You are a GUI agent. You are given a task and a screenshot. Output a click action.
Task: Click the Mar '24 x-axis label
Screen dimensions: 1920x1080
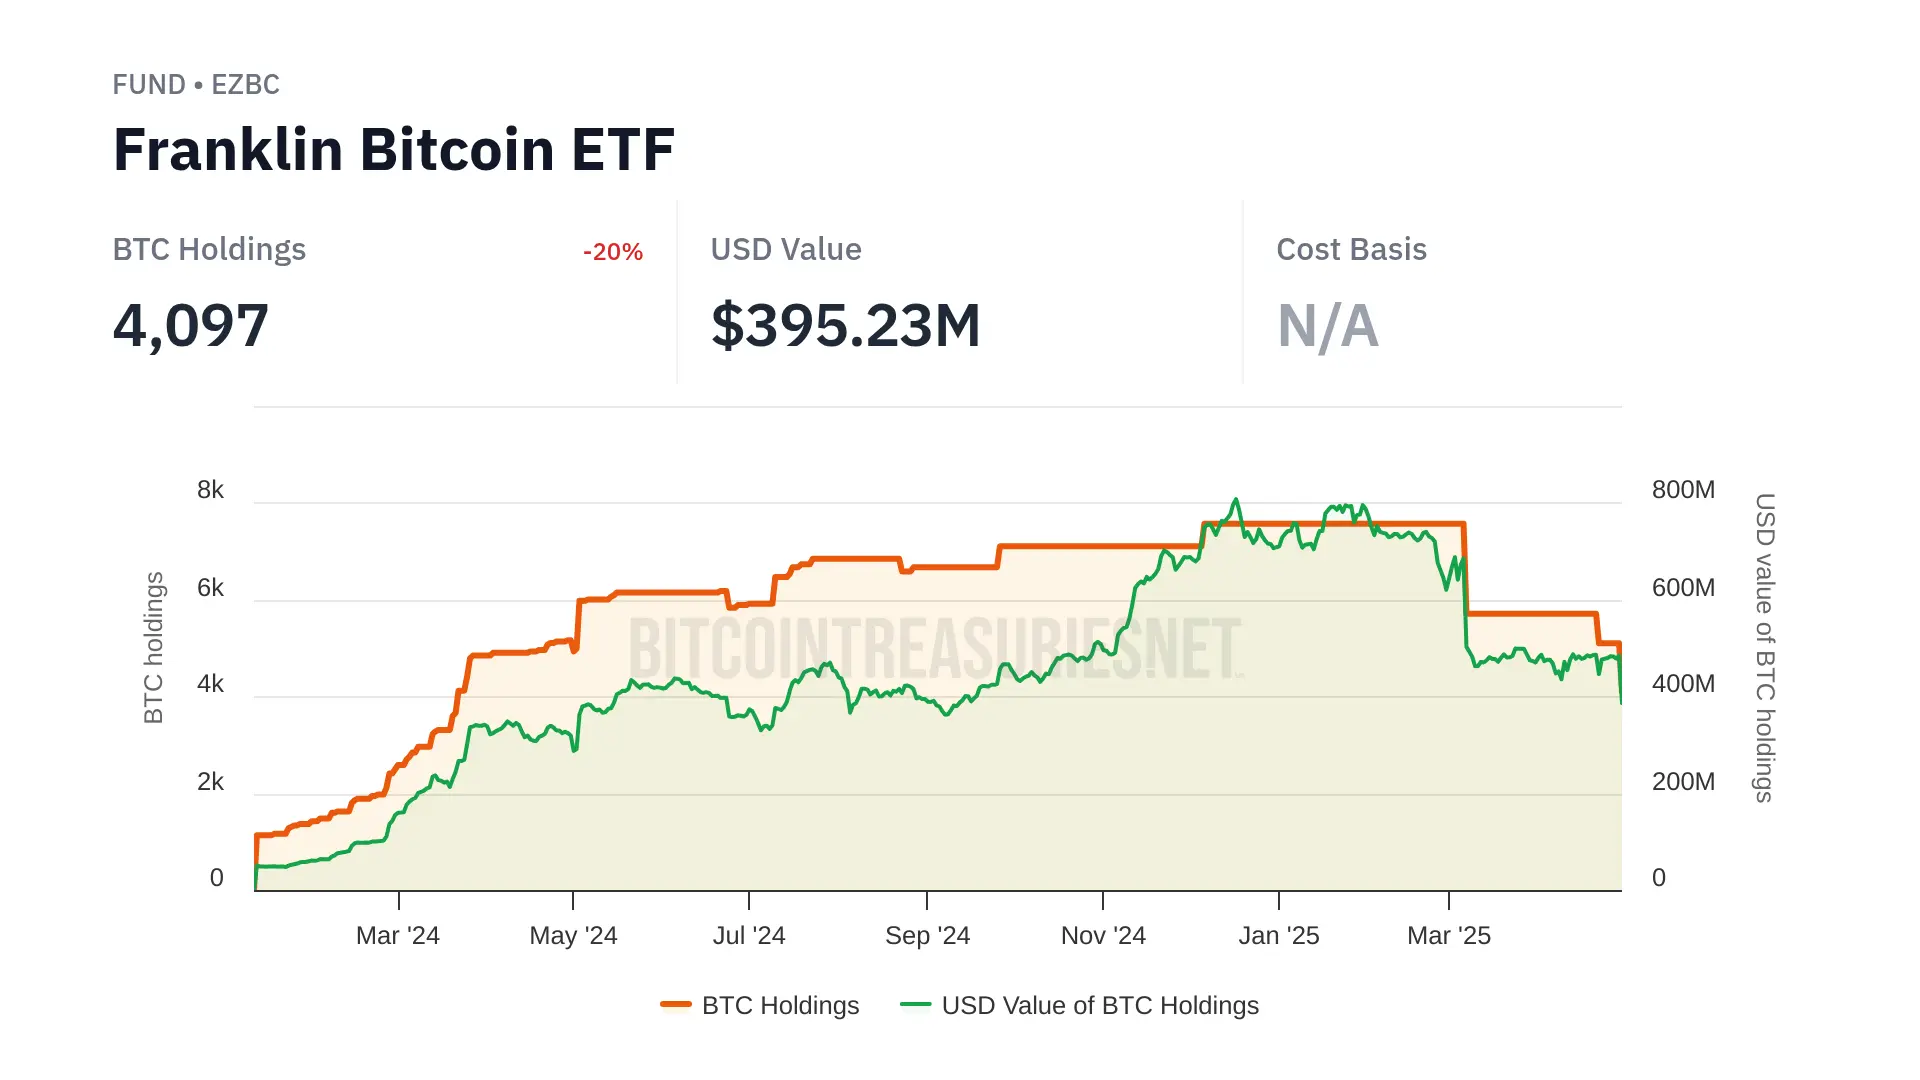tap(398, 936)
